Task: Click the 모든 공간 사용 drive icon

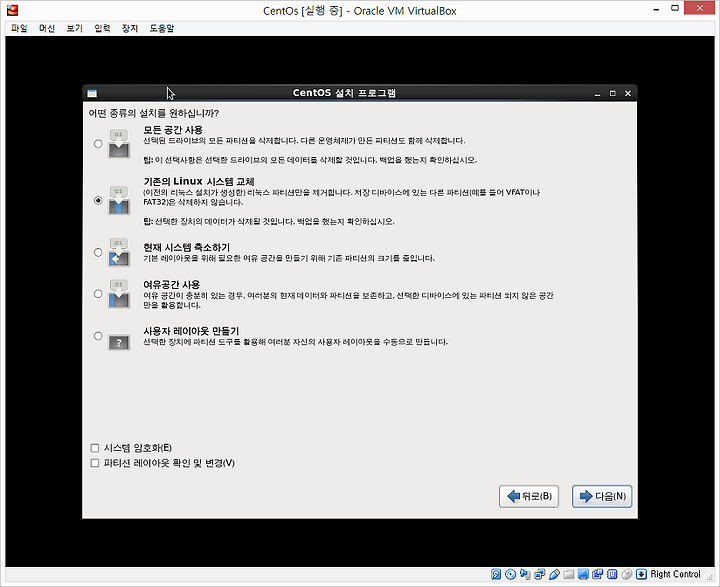Action: (x=119, y=144)
